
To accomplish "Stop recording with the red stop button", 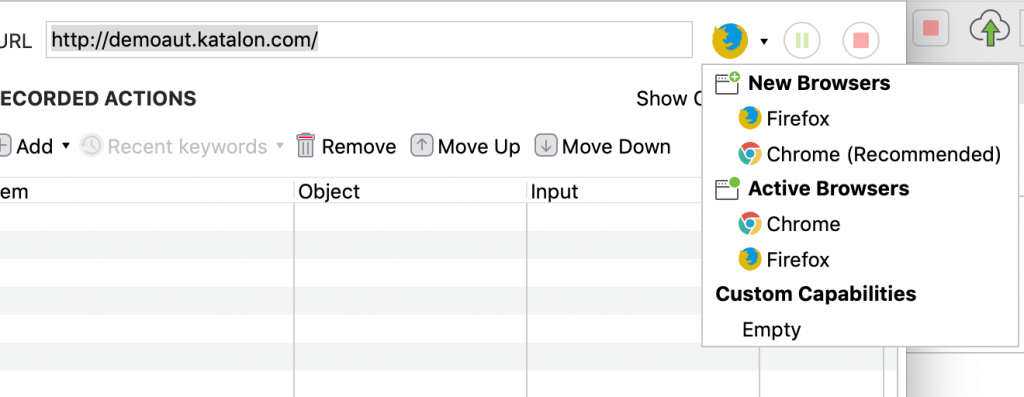I will point(861,41).
